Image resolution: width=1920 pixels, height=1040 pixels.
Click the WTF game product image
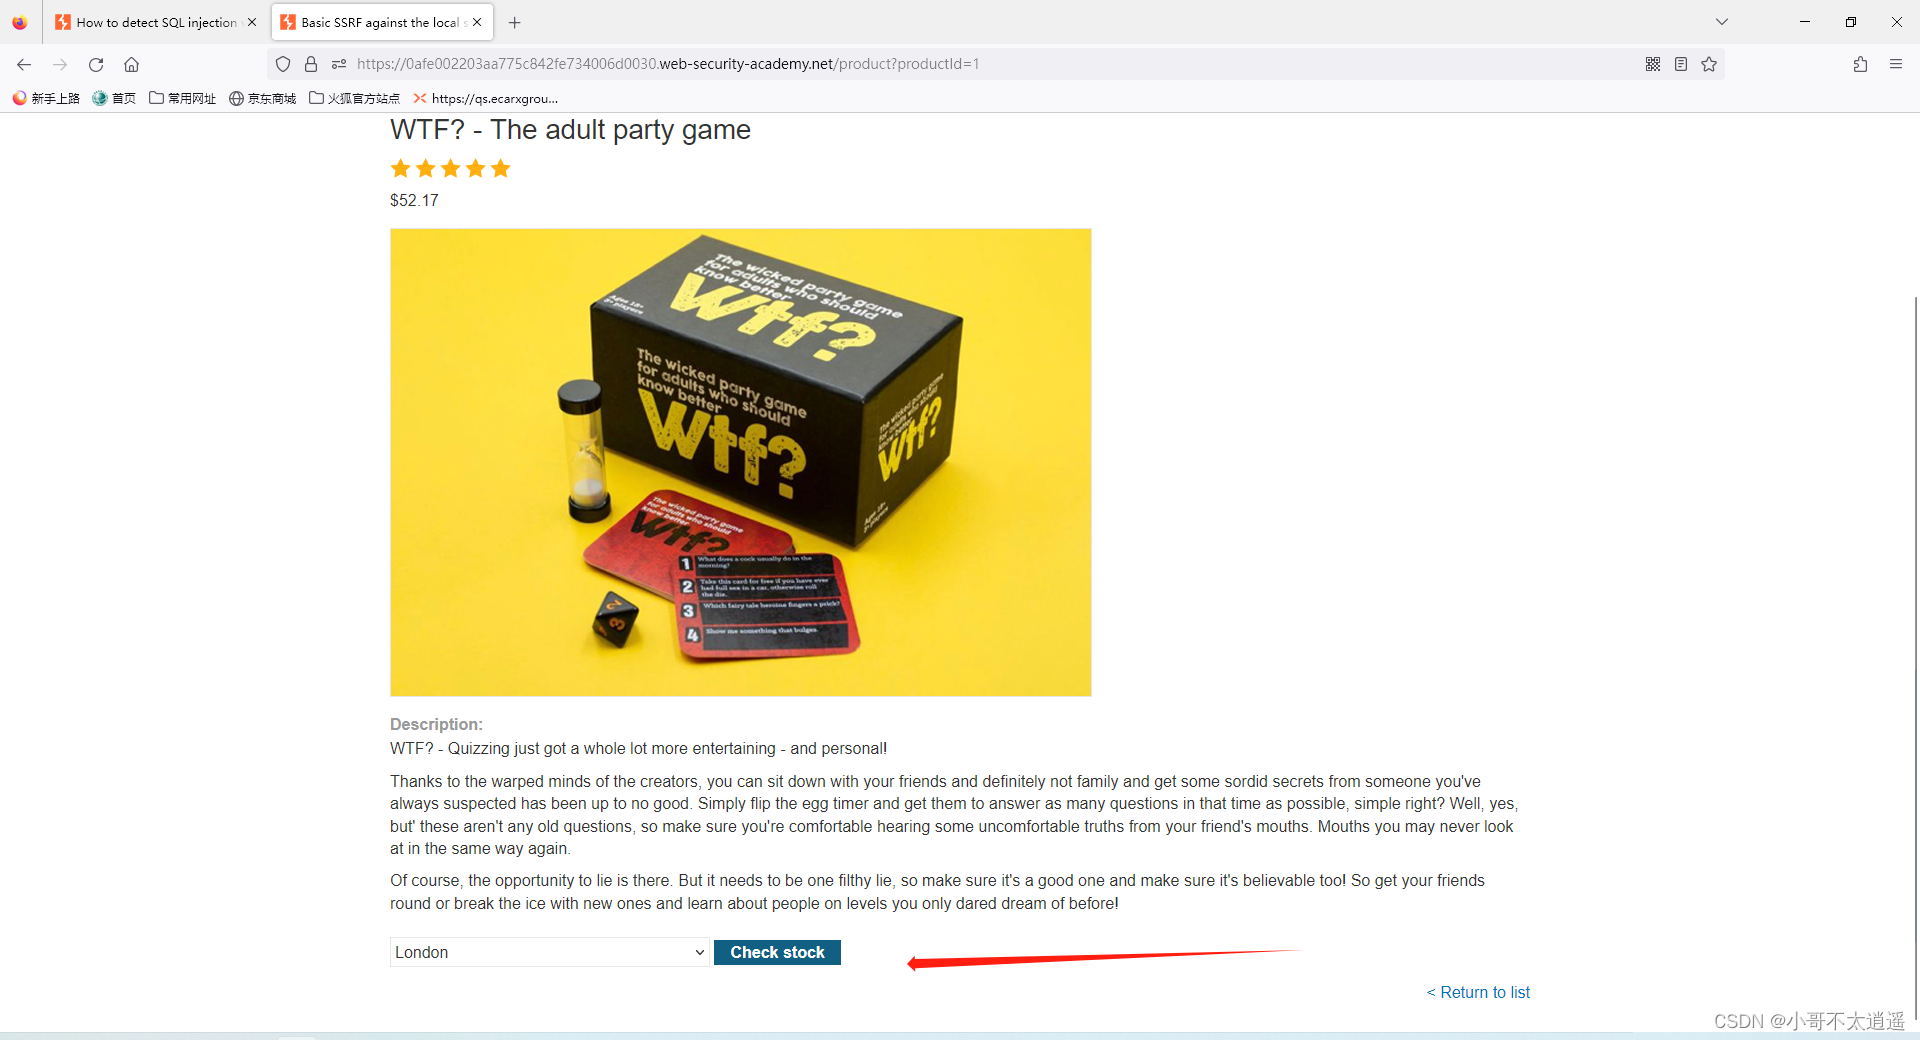[x=740, y=462]
